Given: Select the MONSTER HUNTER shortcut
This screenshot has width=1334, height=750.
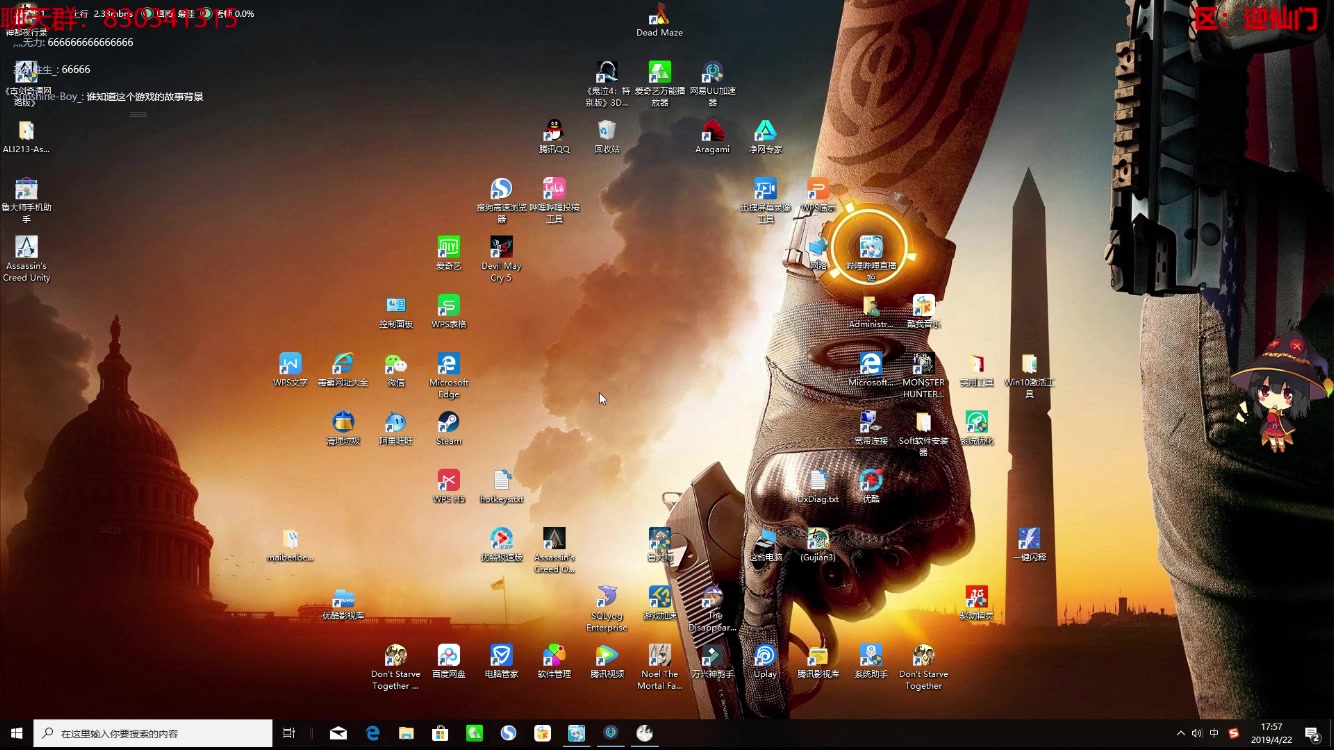Looking at the screenshot, I should pyautogui.click(x=923, y=376).
